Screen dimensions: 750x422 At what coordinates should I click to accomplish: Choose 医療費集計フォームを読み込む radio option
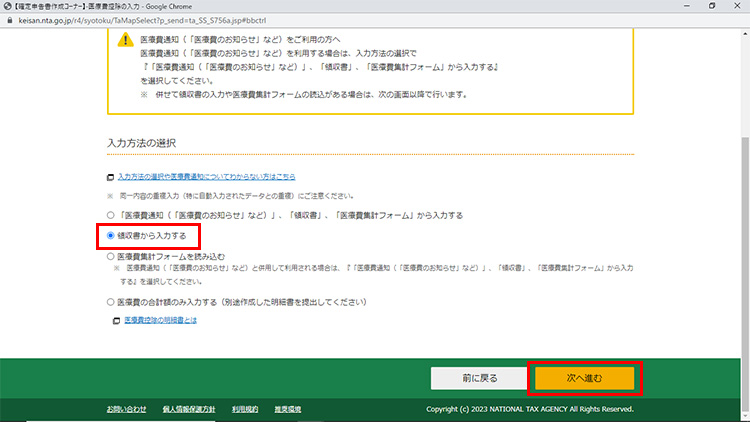click(111, 256)
